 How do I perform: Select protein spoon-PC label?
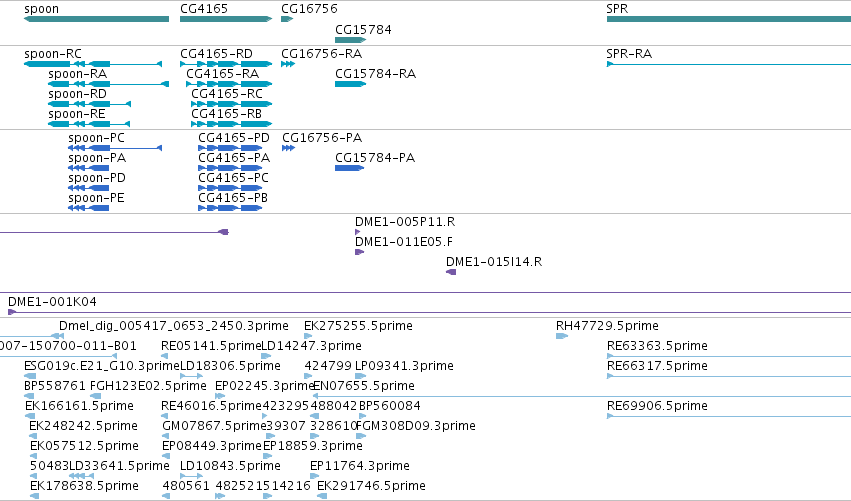point(97,138)
